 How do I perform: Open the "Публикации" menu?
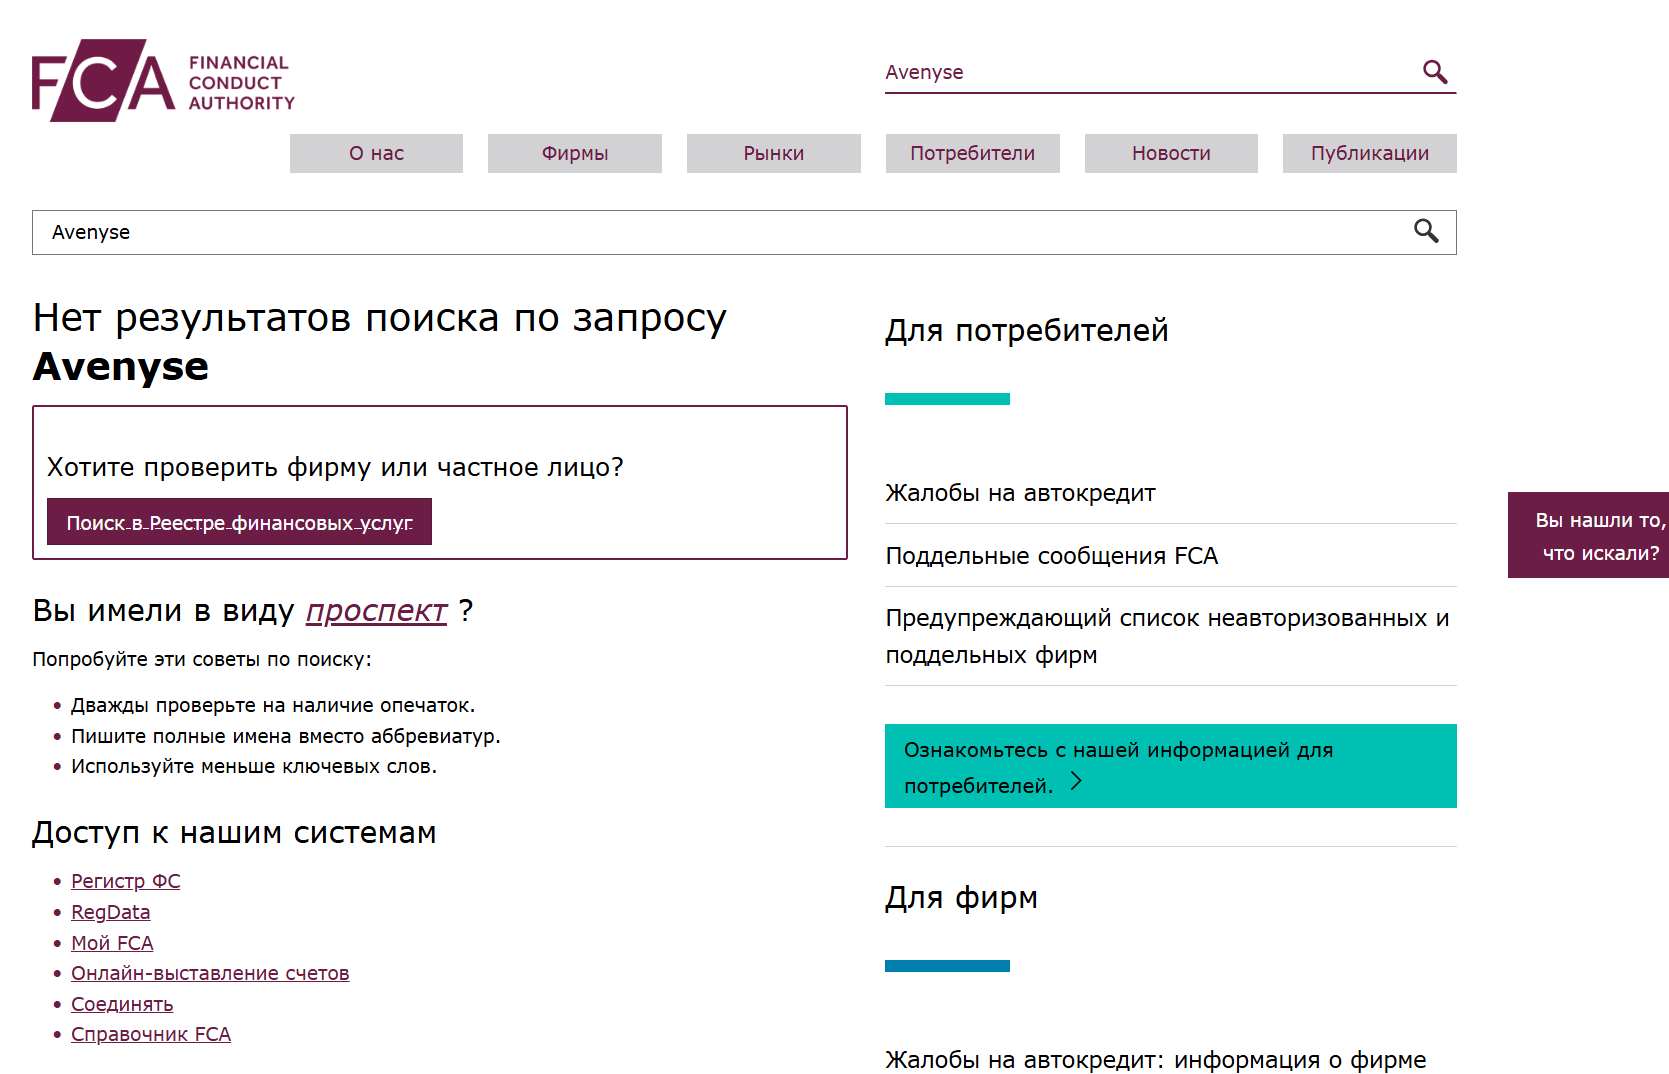(1370, 153)
